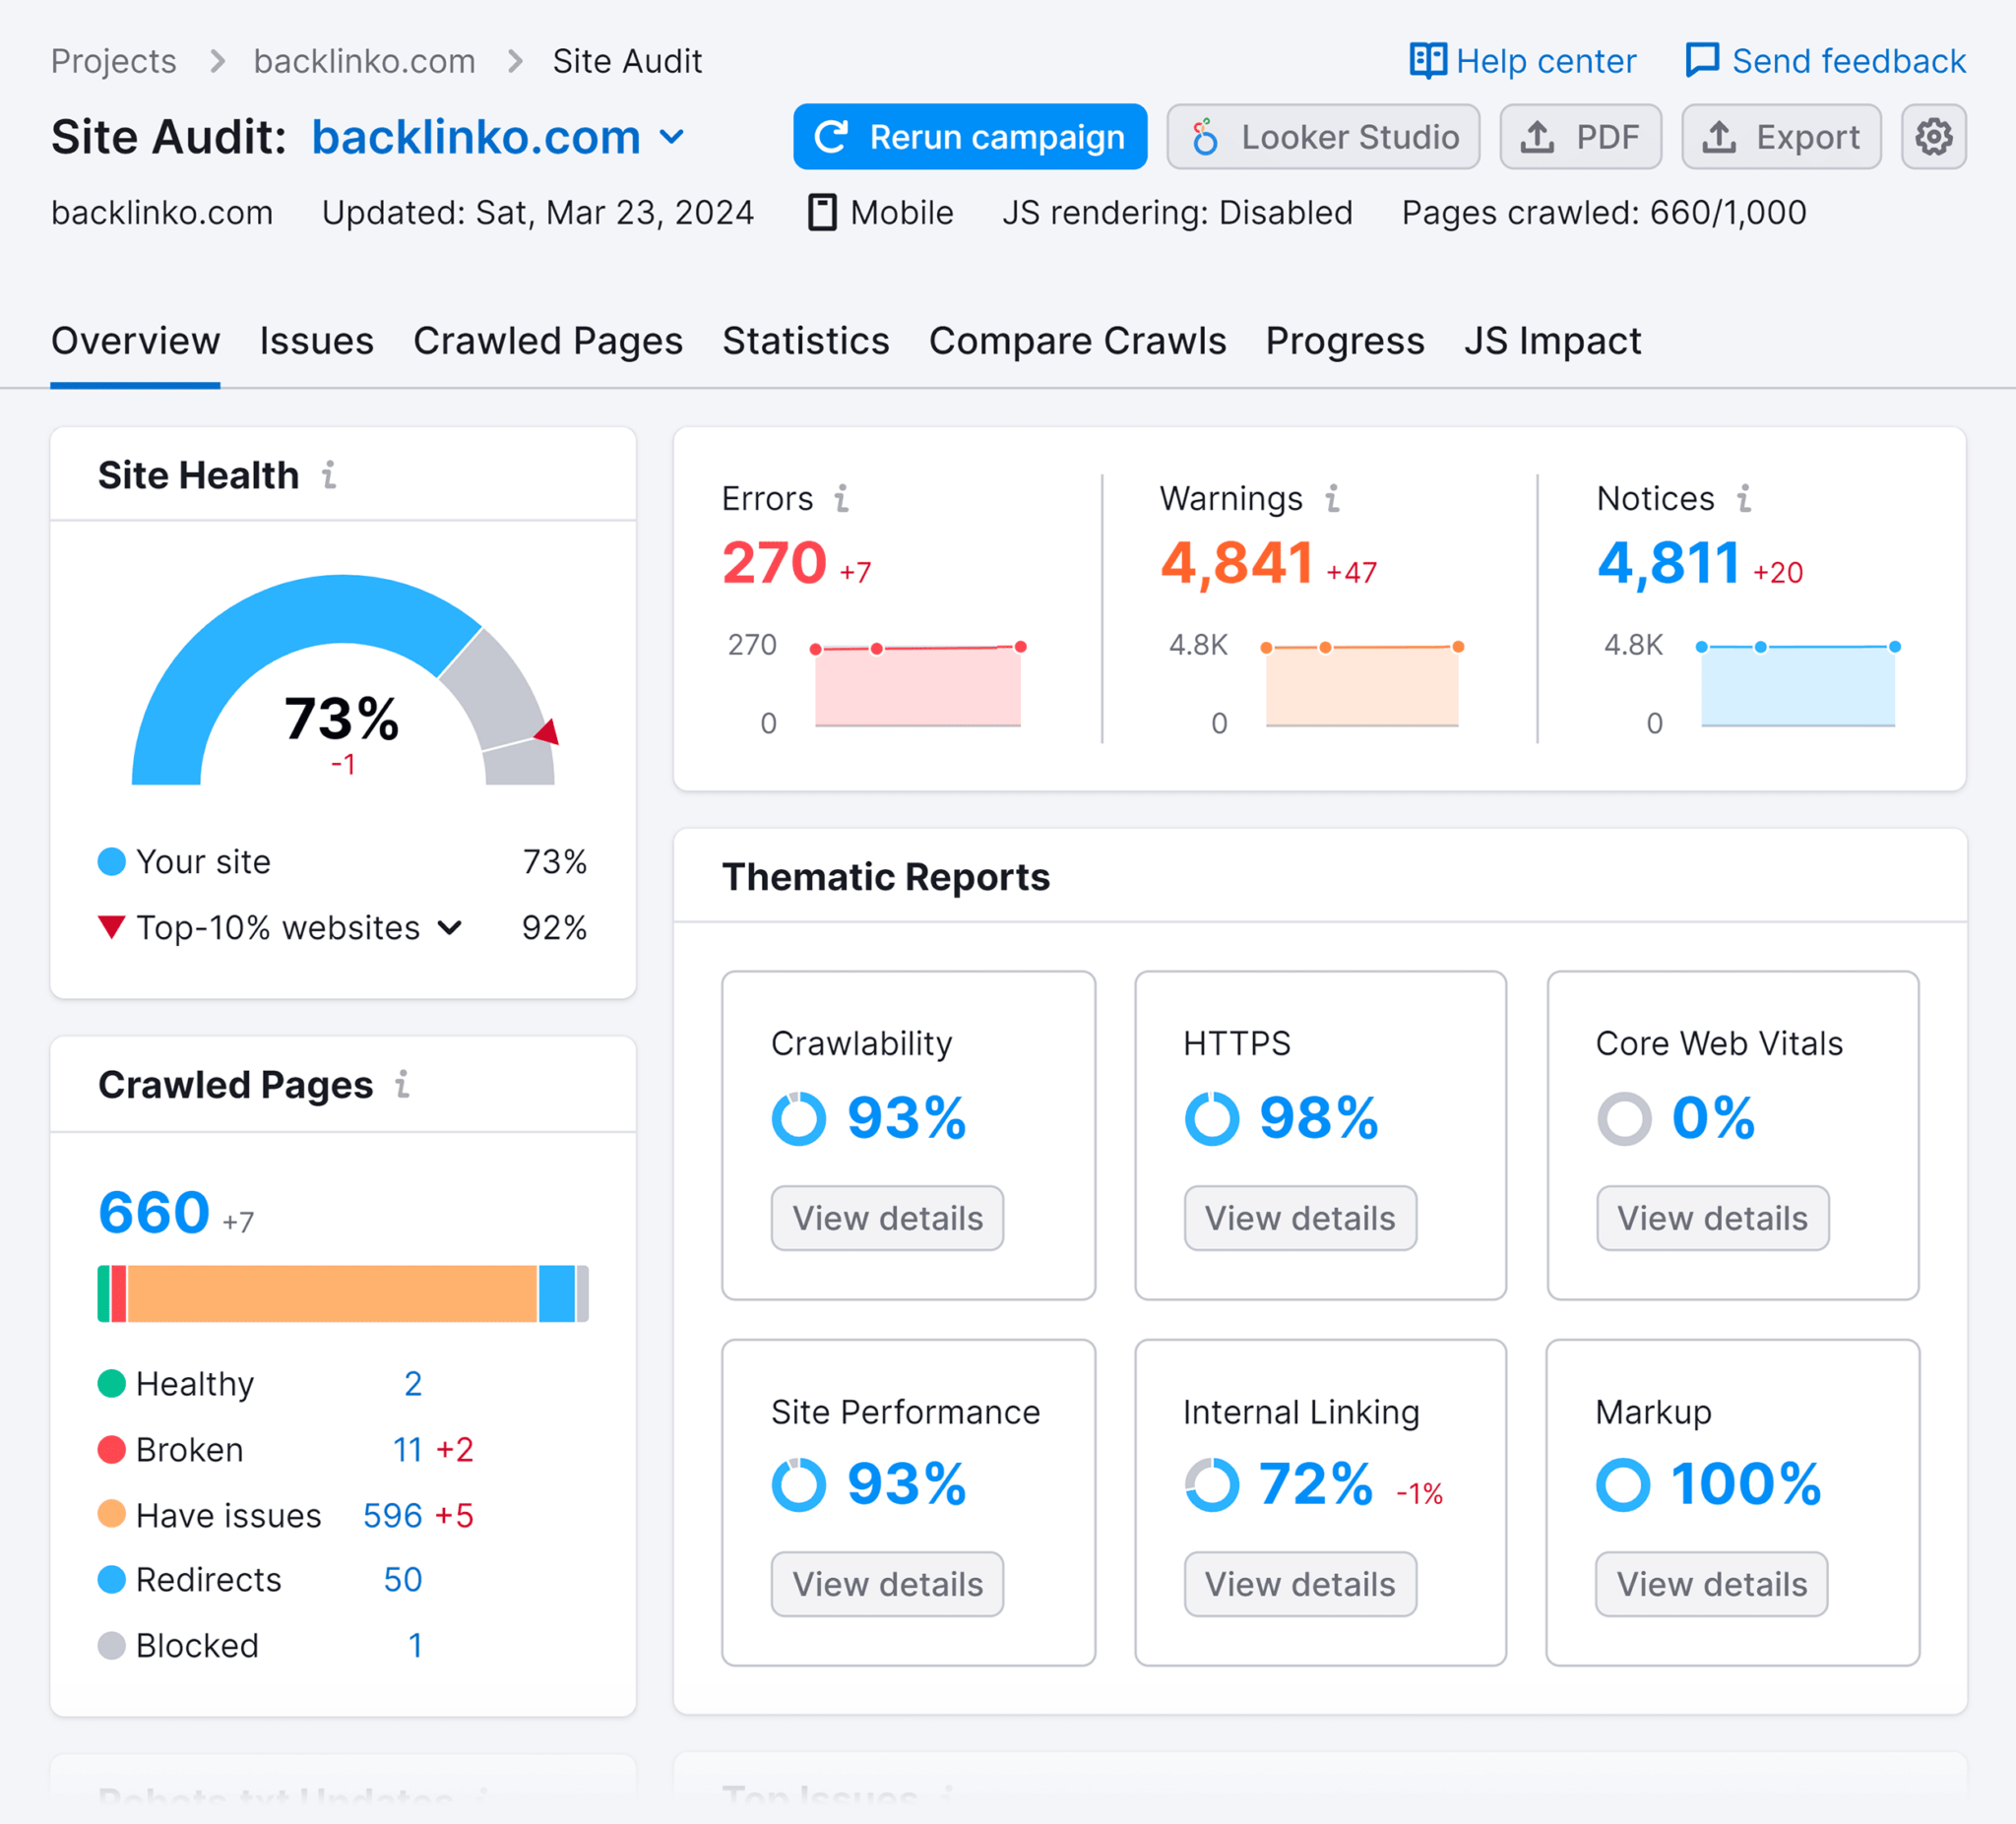Screen dimensions: 2016x1824
Task: Expand the backlinko.com site dropdown
Action: tap(674, 139)
